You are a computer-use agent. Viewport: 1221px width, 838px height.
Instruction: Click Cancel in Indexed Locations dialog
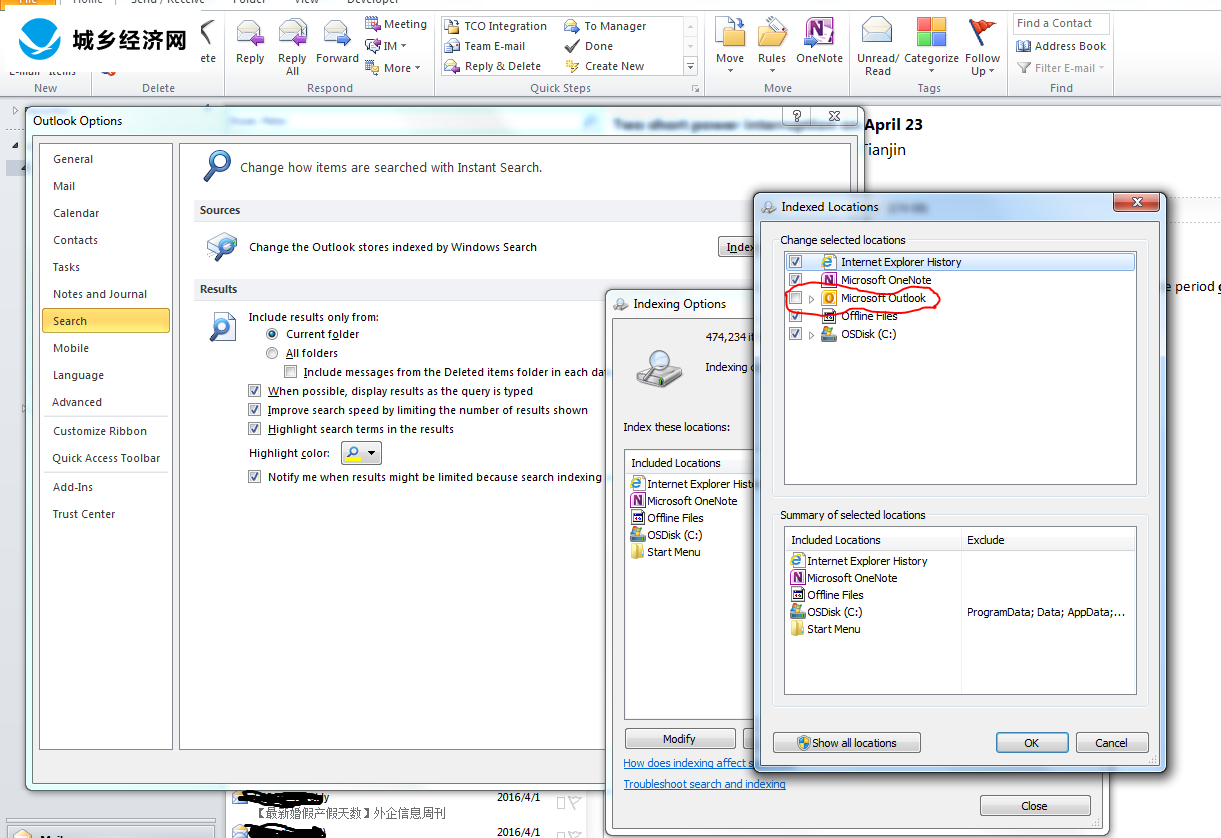1111,743
